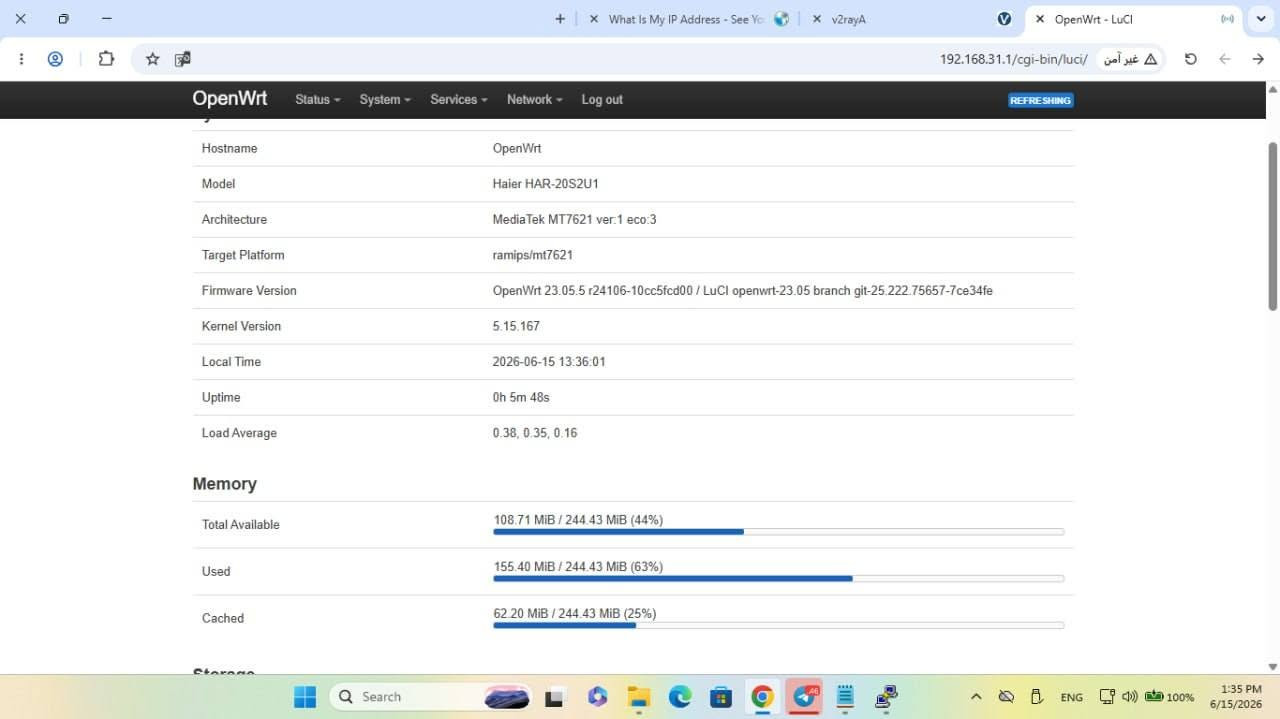Click the Used memory progress bar
This screenshot has width=1280, height=719.
point(778,579)
